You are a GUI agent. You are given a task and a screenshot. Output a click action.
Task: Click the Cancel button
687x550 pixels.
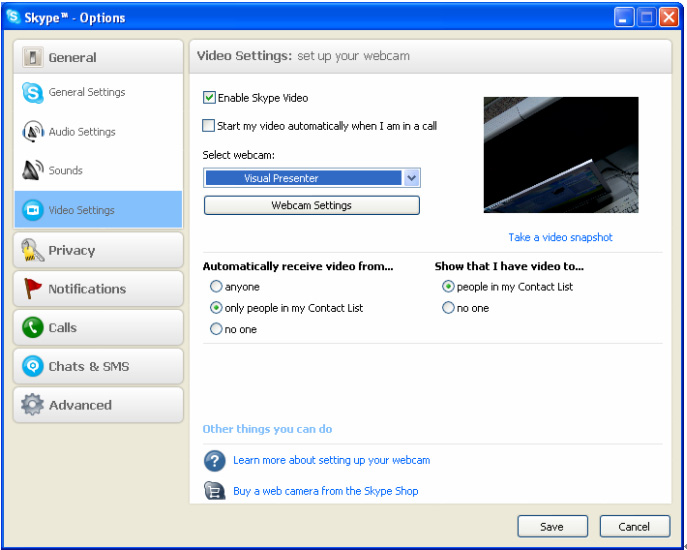634,526
